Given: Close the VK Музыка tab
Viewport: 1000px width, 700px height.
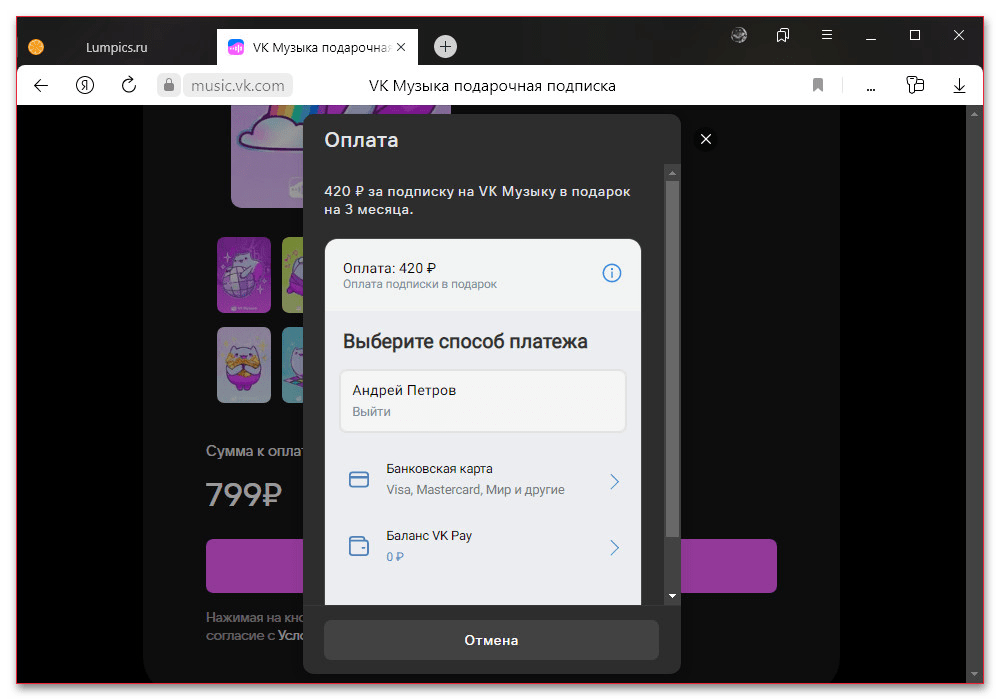Looking at the screenshot, I should click(x=401, y=47).
